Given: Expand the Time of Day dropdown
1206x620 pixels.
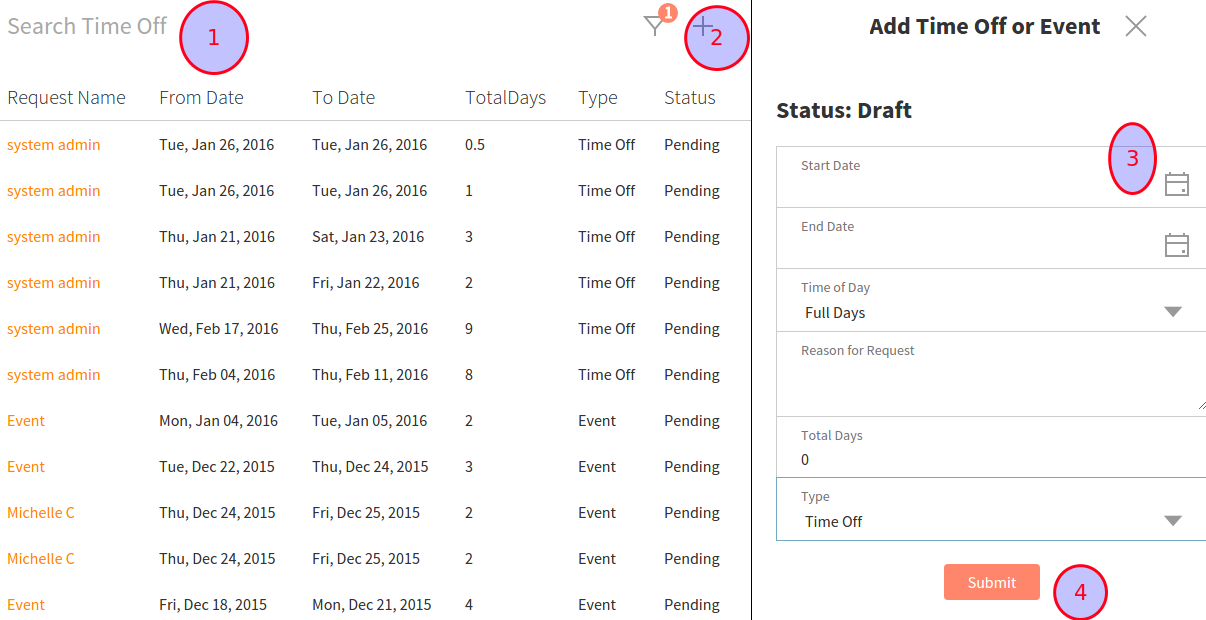Looking at the screenshot, I should tap(1173, 312).
